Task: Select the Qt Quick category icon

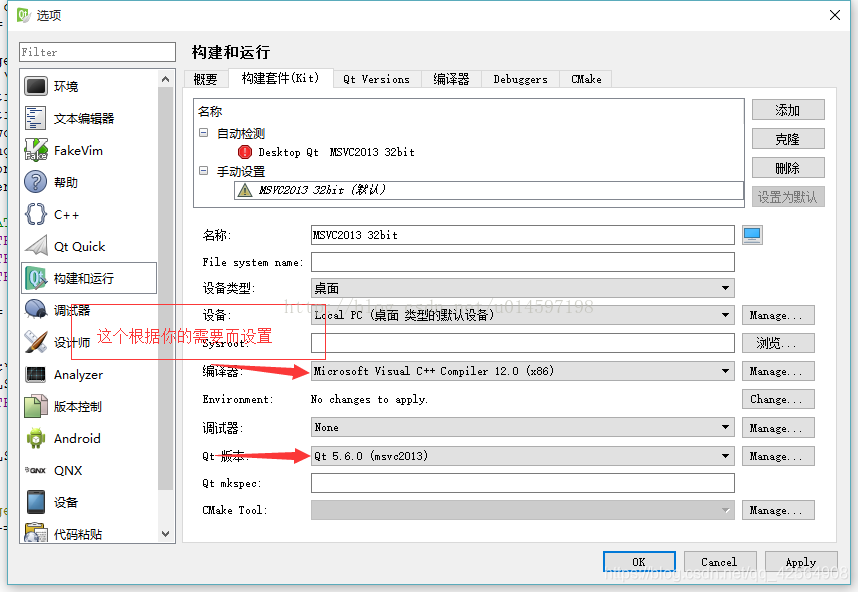Action: [36, 246]
